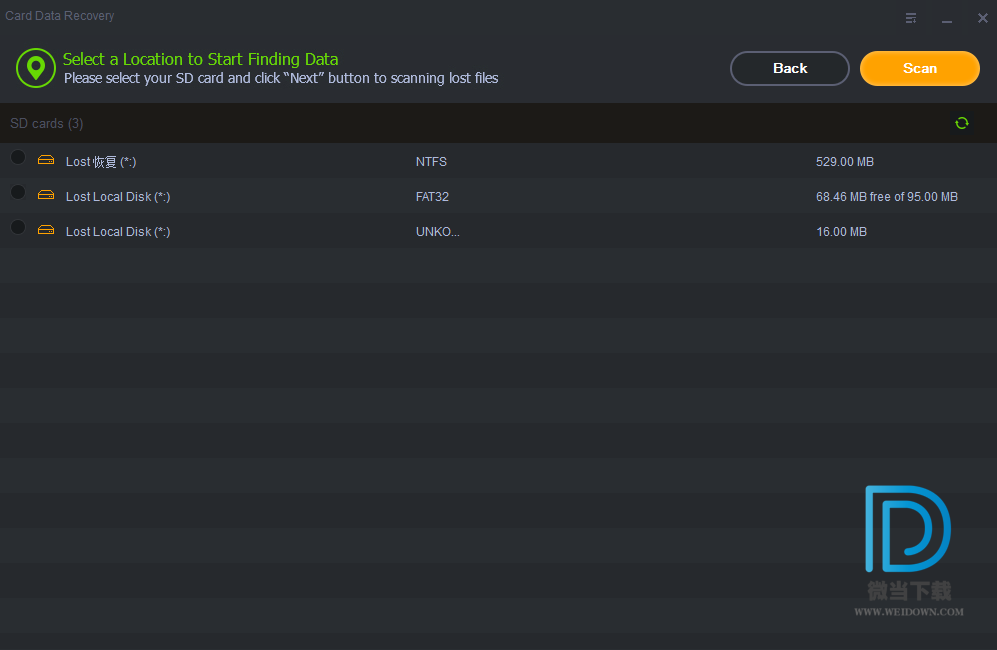The image size is (997, 650).
Task: Close the Card Data Recovery window
Action: (x=982, y=18)
